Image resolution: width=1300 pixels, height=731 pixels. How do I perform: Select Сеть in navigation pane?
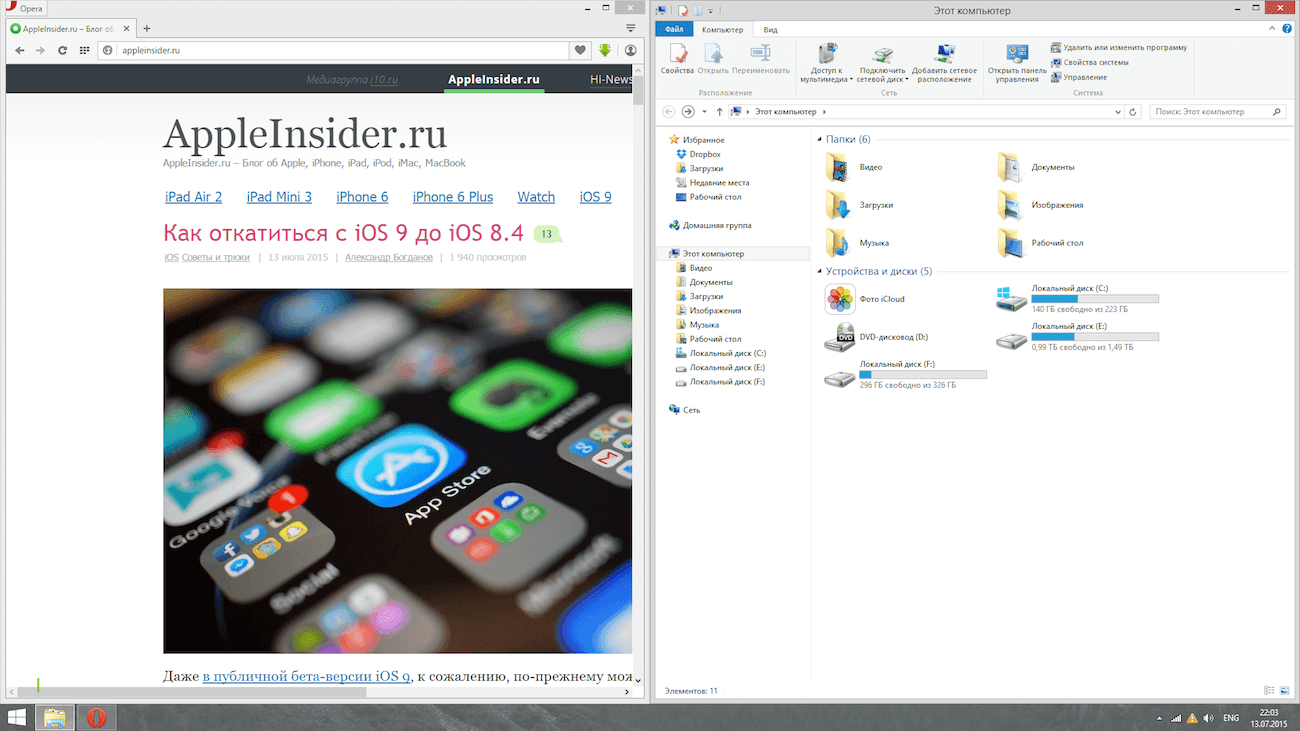point(684,410)
